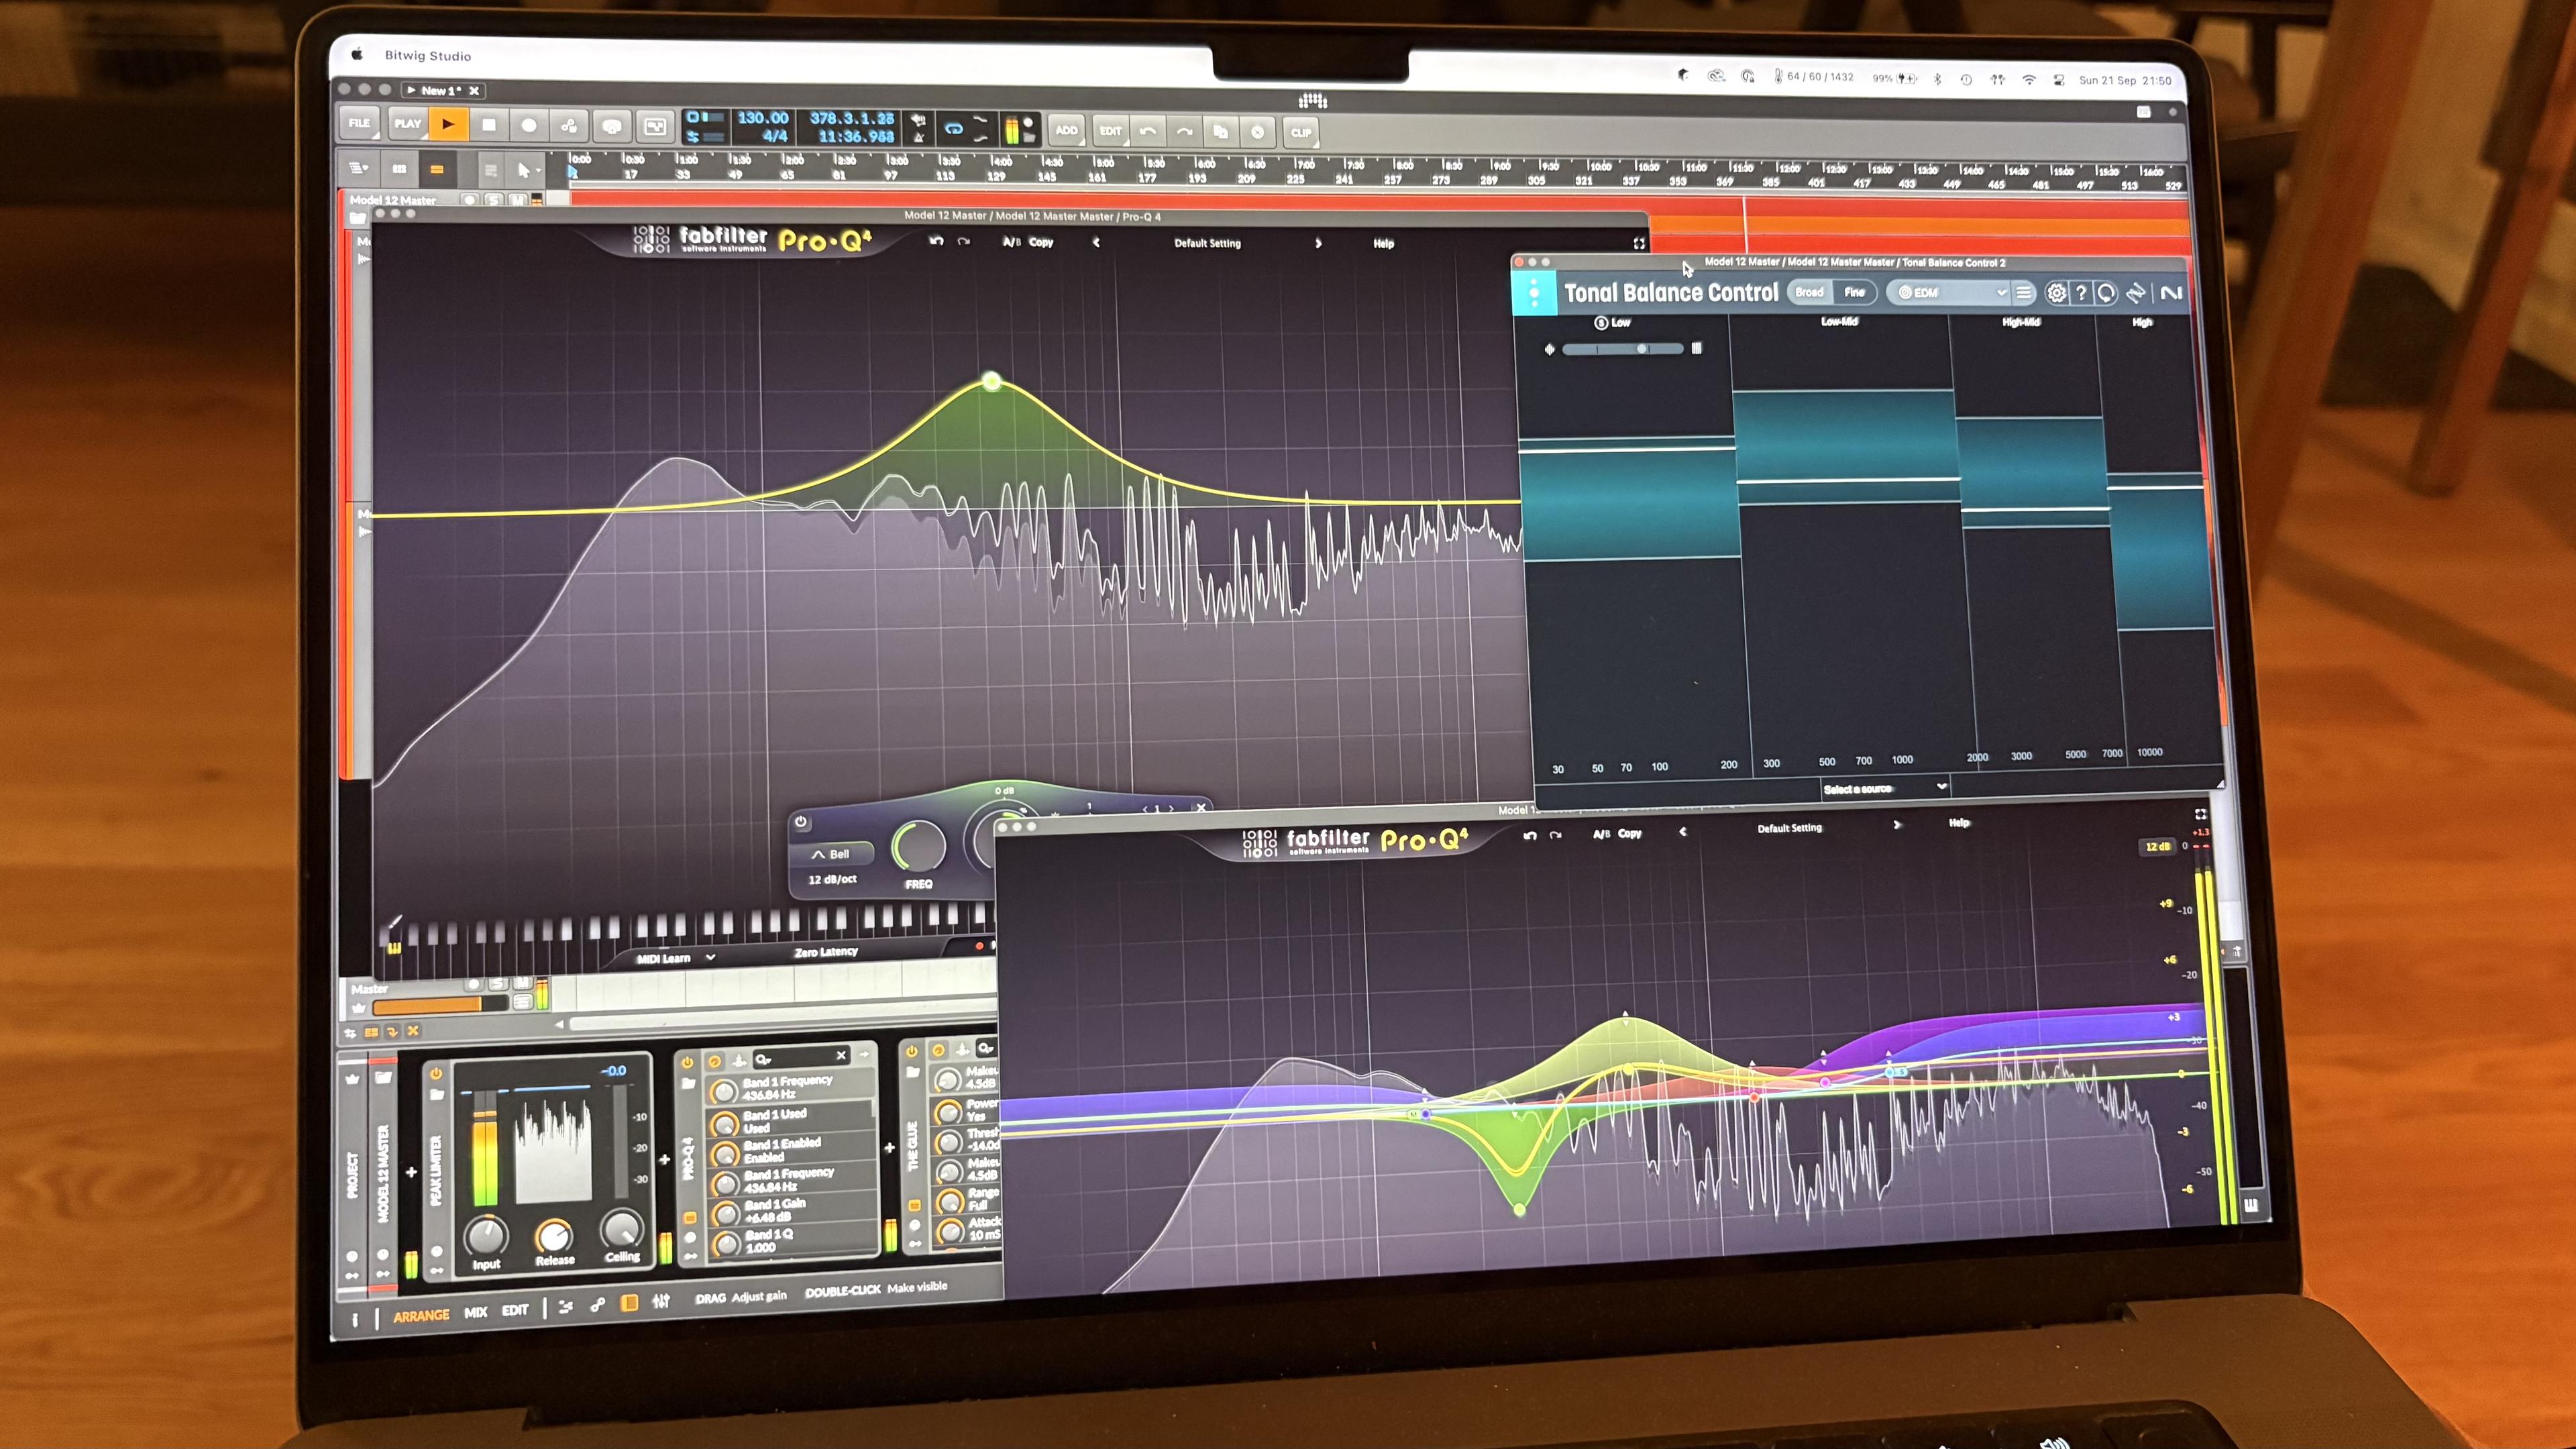Viewport: 2576px width, 1449px height.
Task: Click the record circle button
Action: (x=529, y=126)
